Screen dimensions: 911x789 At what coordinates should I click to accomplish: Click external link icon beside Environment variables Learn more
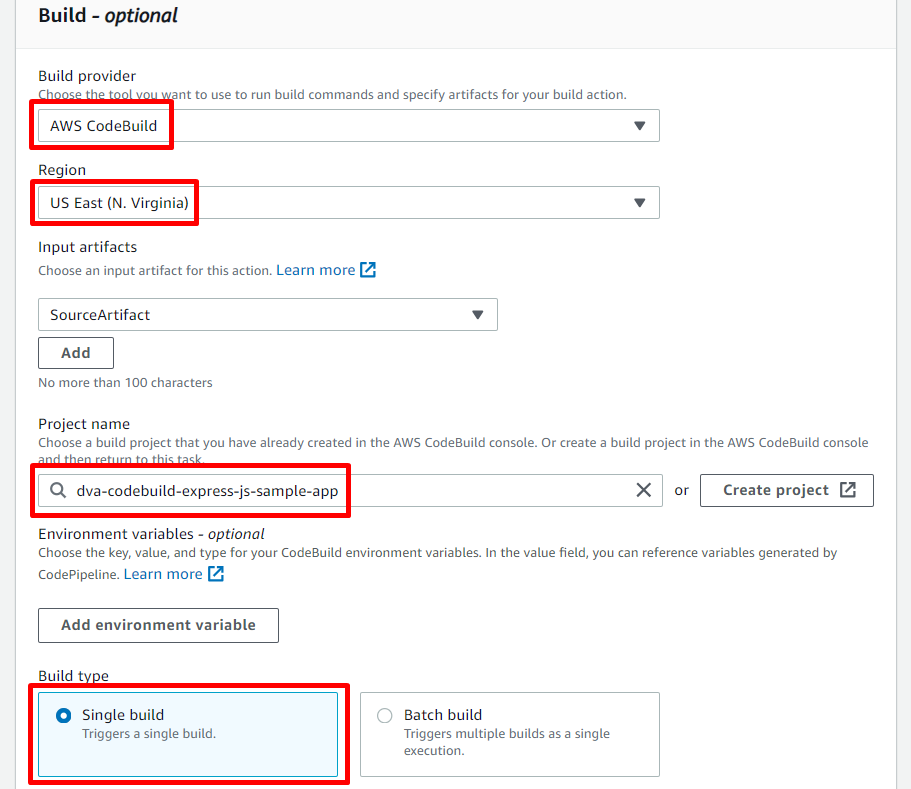click(216, 573)
